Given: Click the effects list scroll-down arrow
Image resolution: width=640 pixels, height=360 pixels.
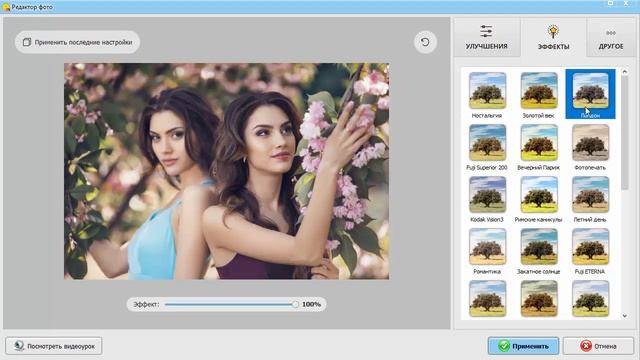Looking at the screenshot, I should [624, 316].
